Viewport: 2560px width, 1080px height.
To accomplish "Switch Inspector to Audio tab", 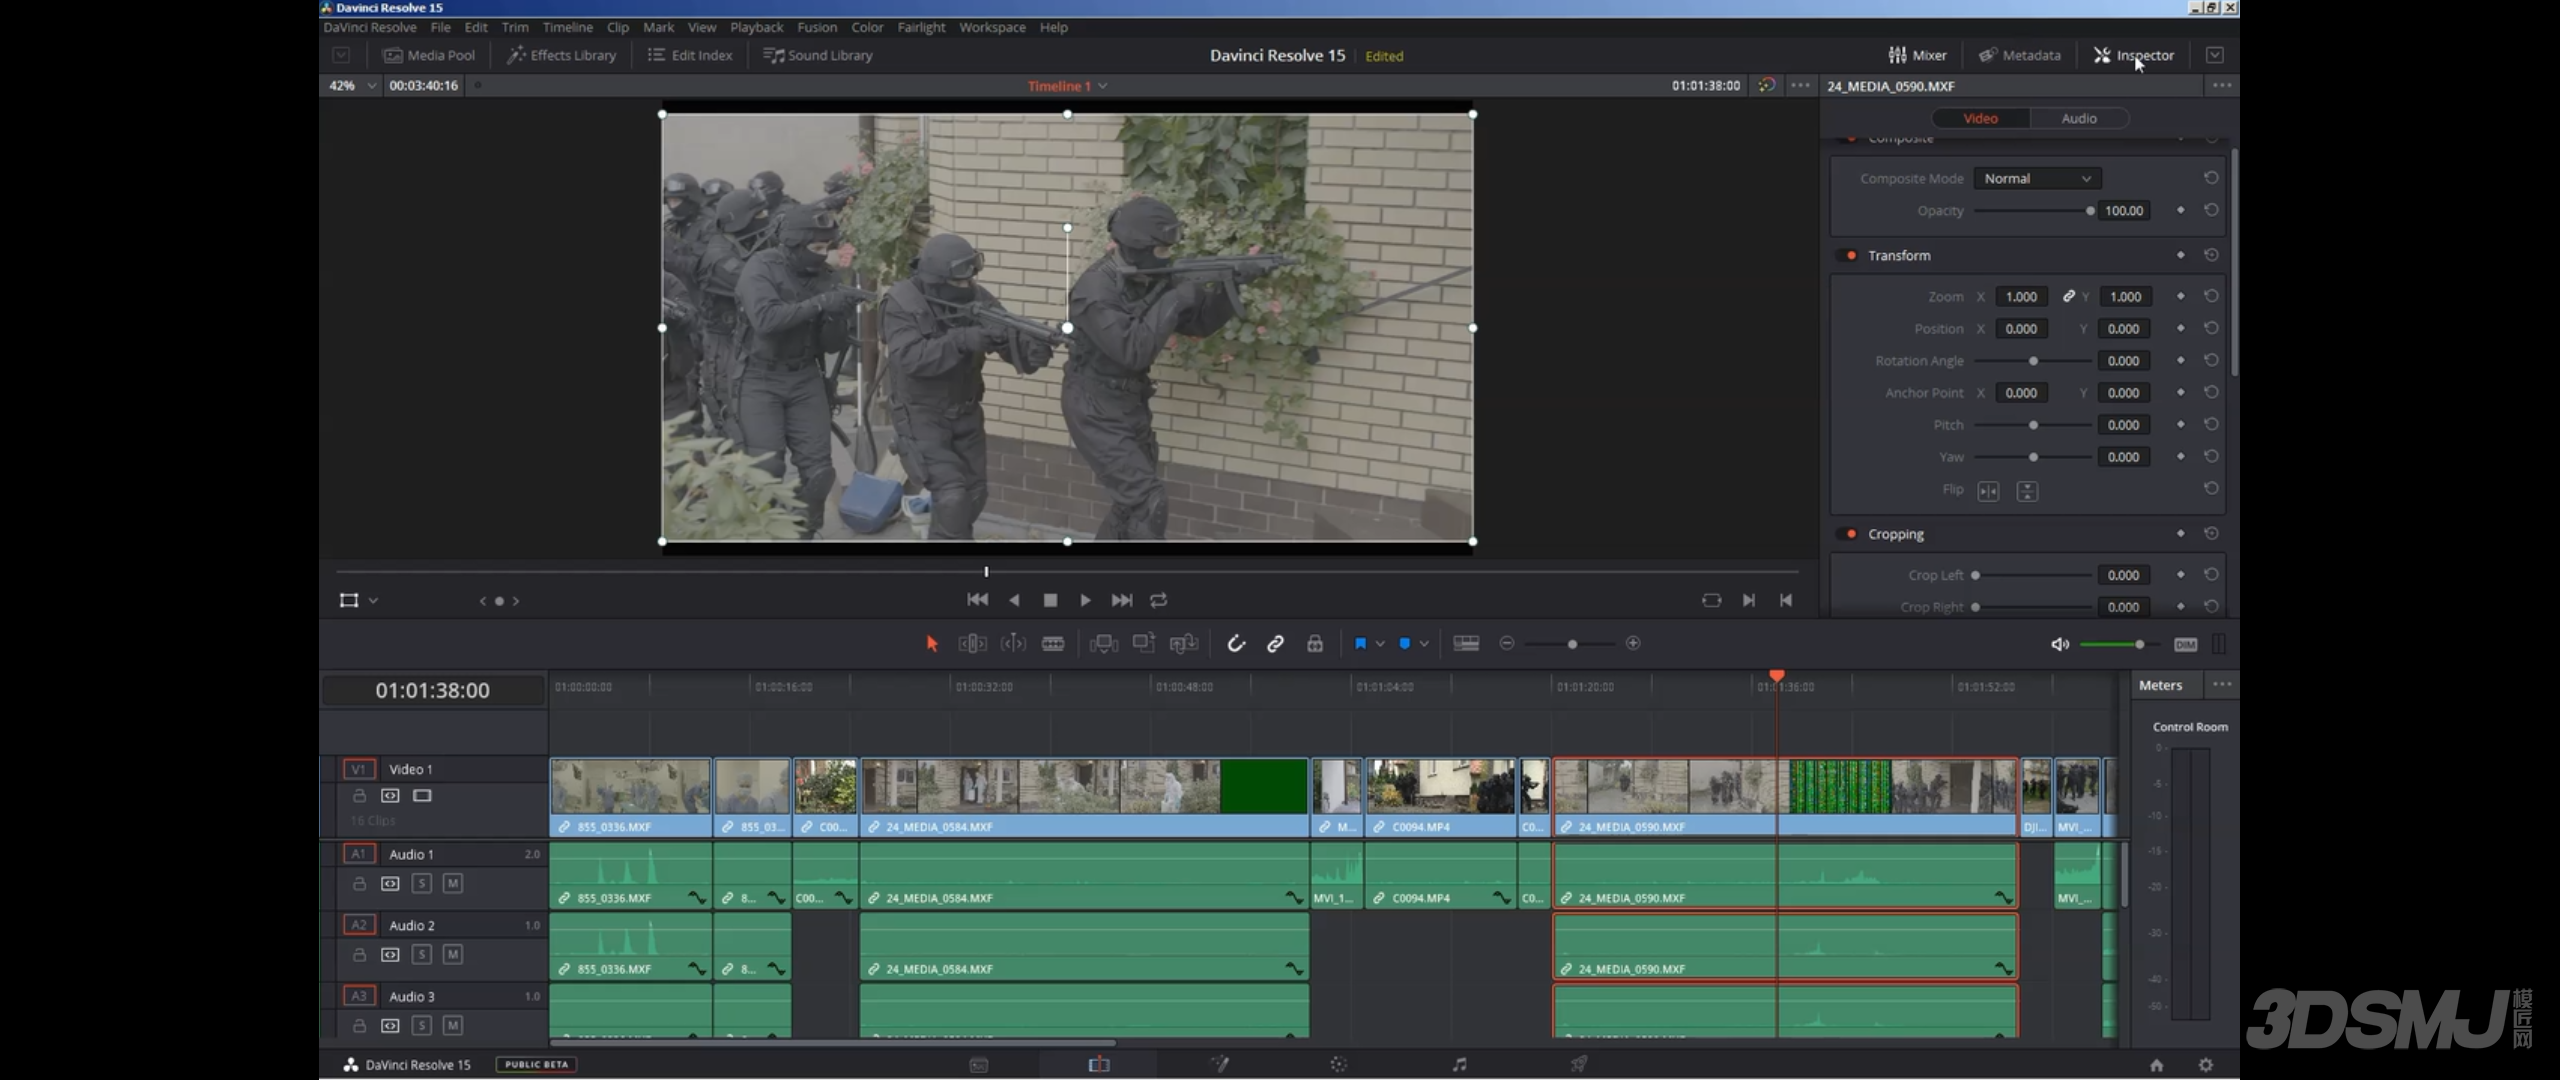I will click(x=2079, y=118).
